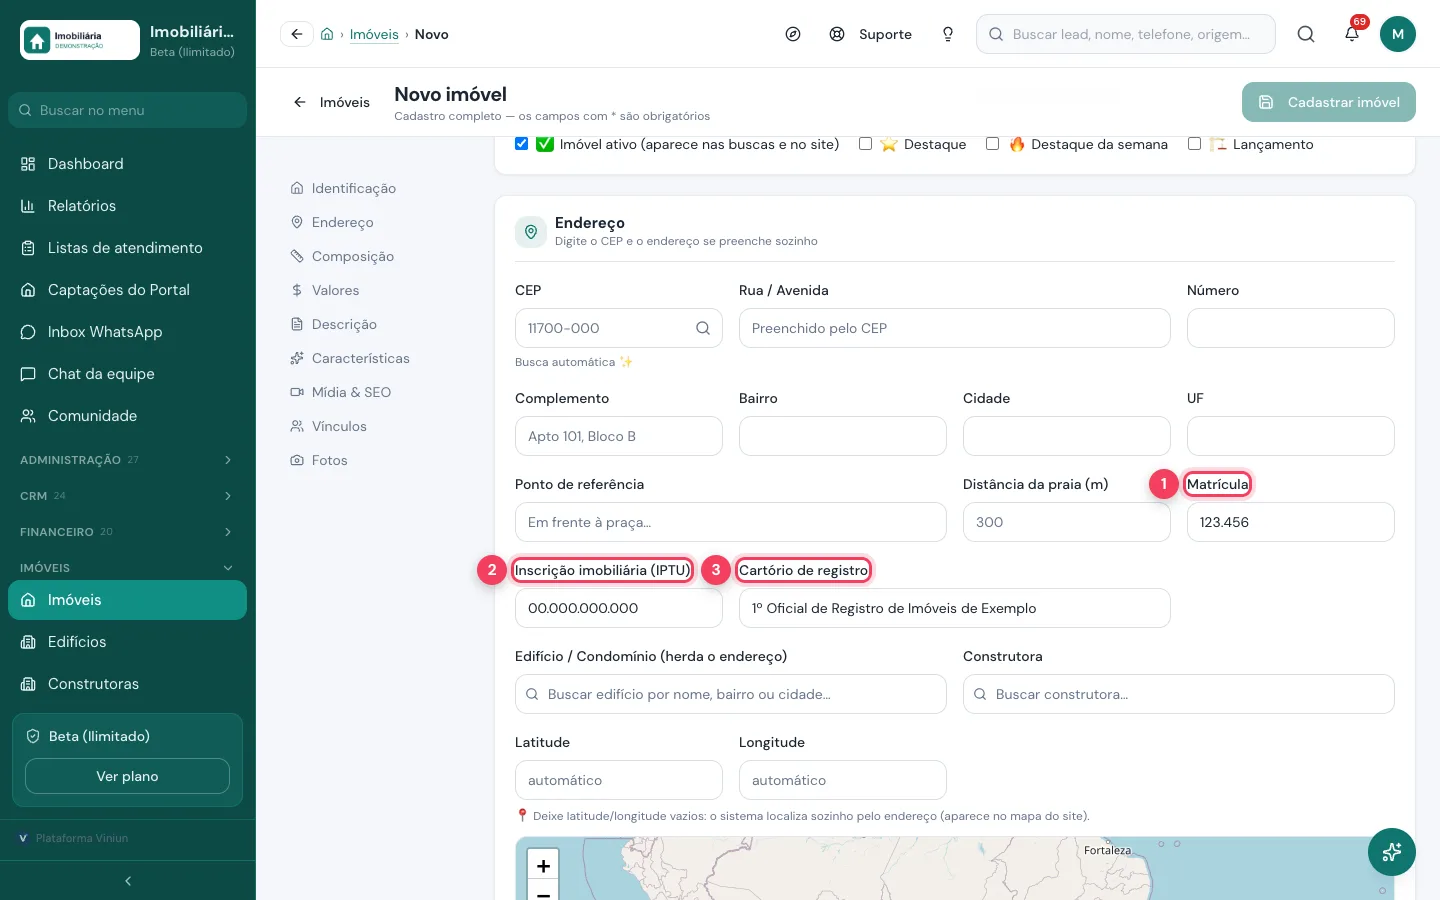Go back via Imóveis link in header
The height and width of the screenshot is (900, 1440).
(332, 102)
